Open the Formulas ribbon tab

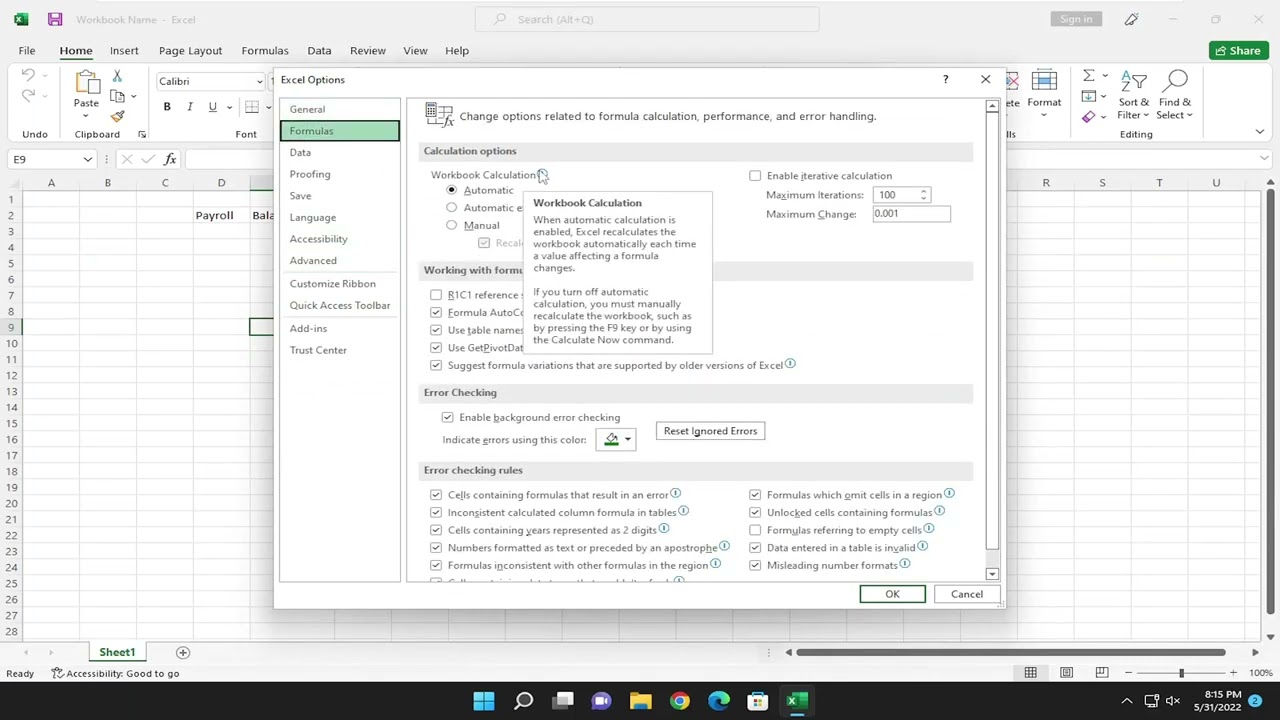point(265,50)
